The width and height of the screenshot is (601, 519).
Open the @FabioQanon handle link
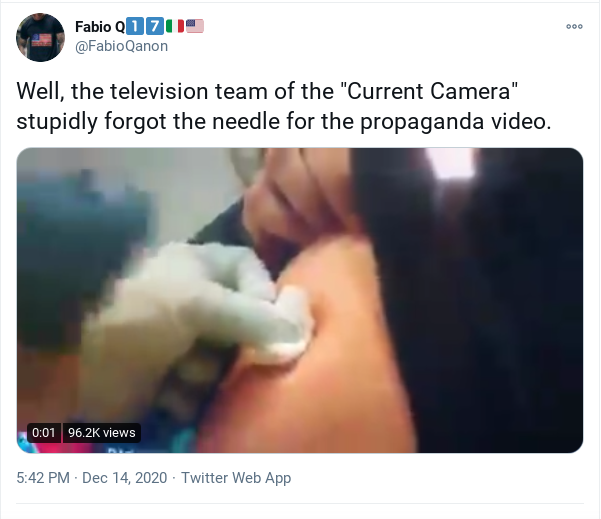(x=122, y=46)
